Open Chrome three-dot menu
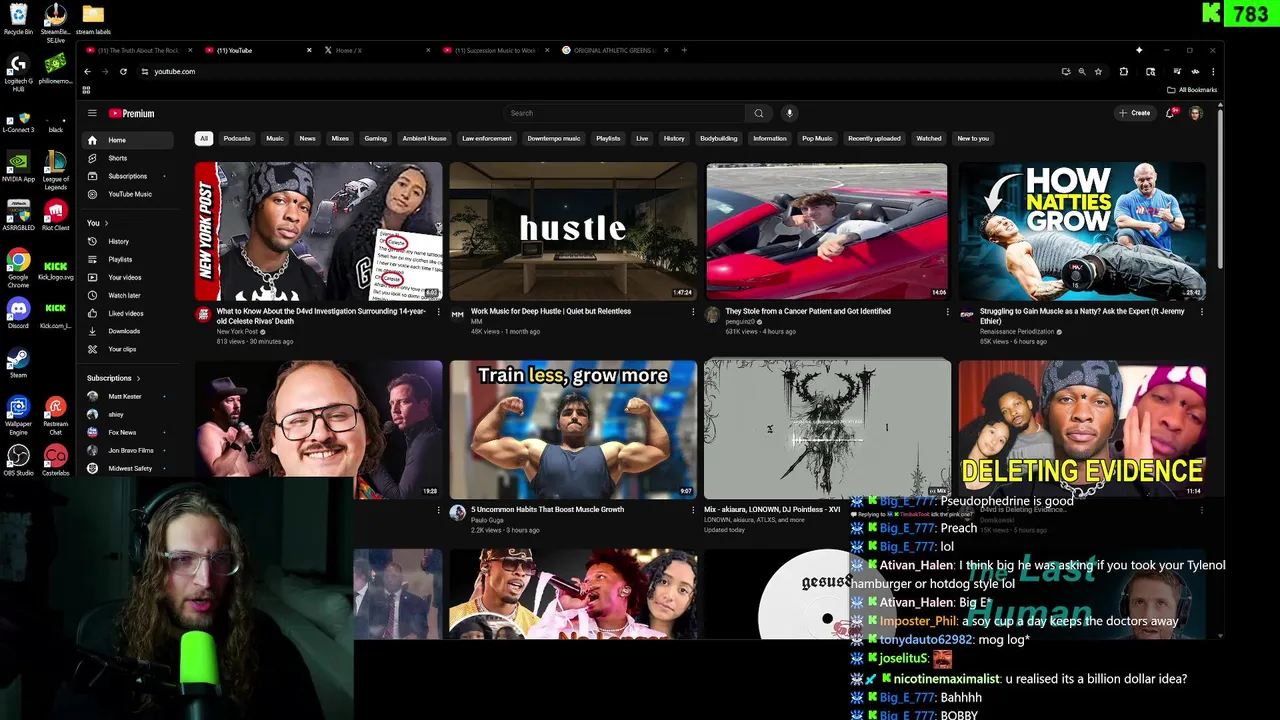This screenshot has height=720, width=1280. click(x=1212, y=71)
